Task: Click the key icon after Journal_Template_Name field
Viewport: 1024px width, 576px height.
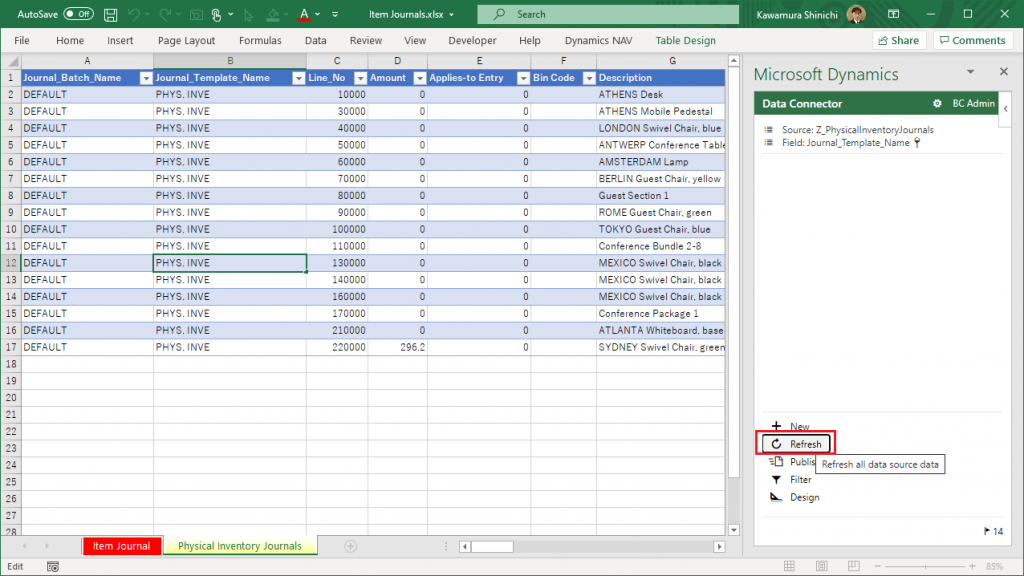Action: (x=917, y=142)
